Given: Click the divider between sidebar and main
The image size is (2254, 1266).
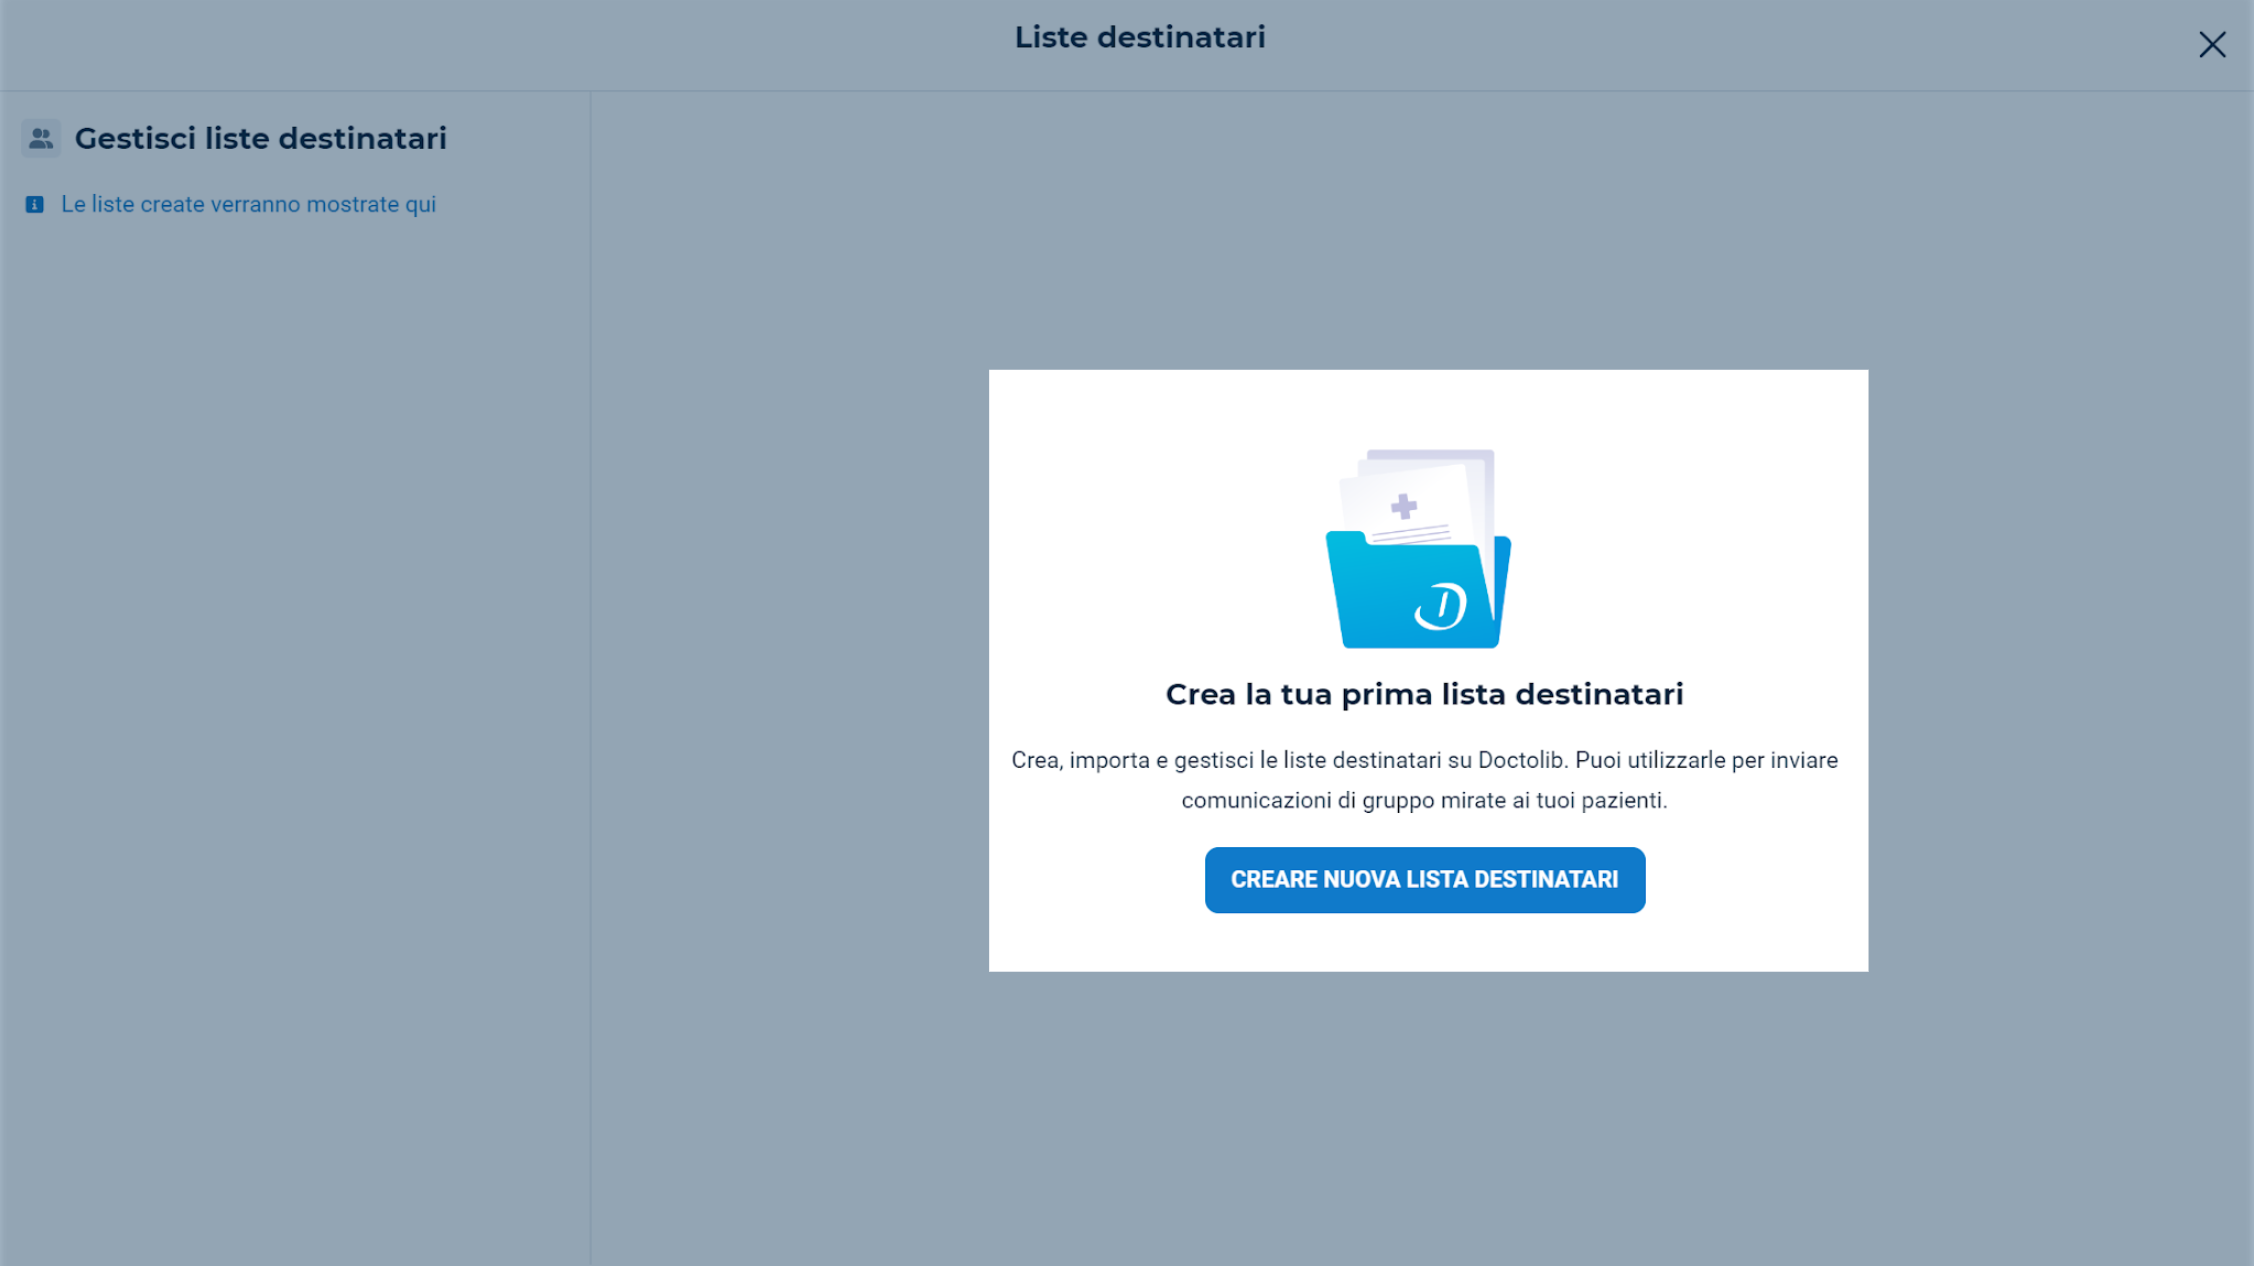Looking at the screenshot, I should click(590, 678).
